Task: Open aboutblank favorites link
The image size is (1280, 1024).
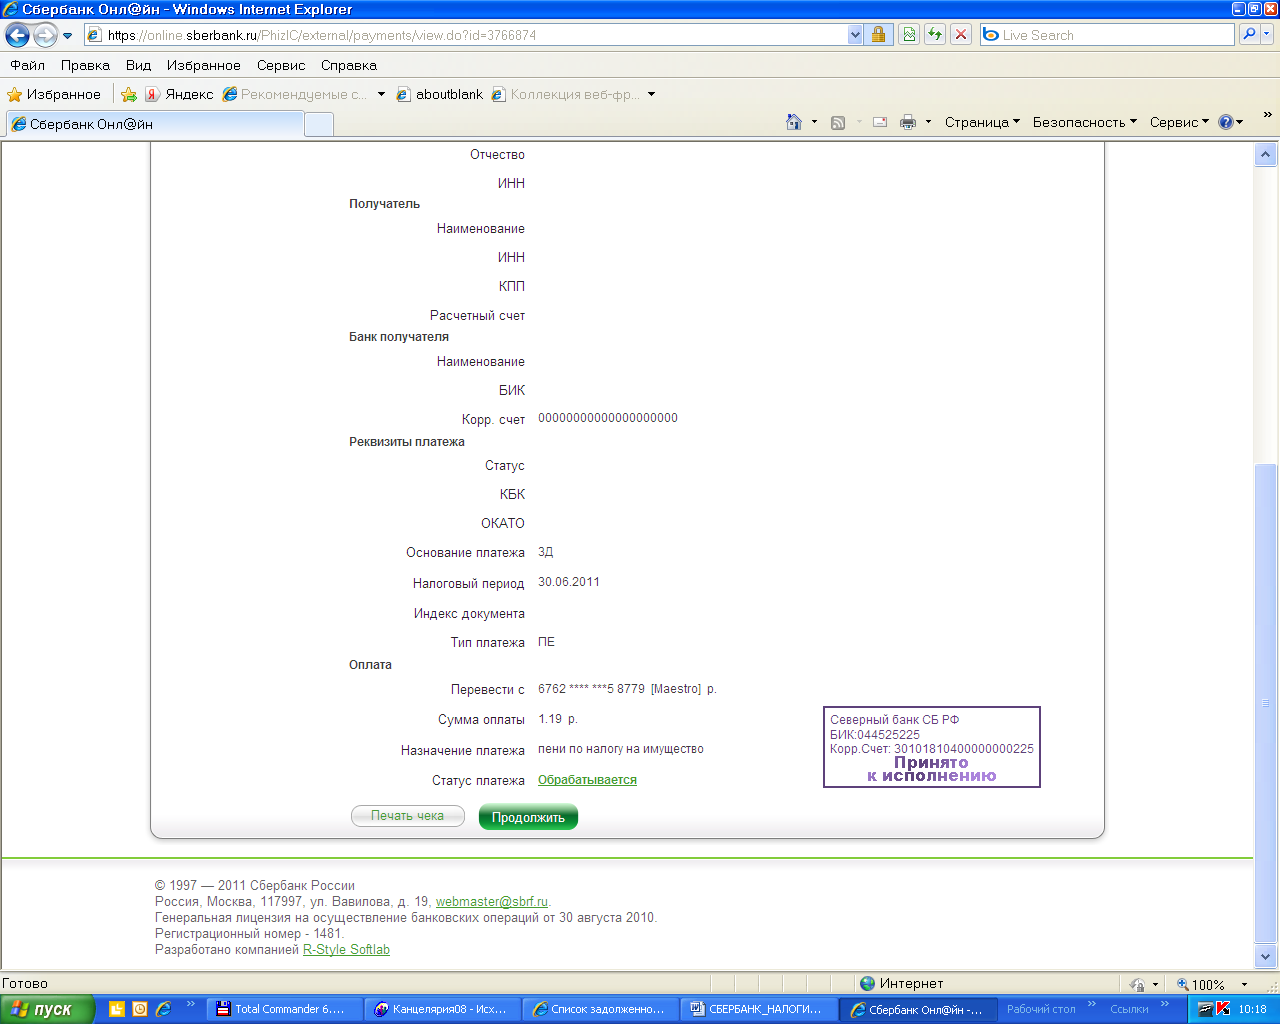Action: click(x=439, y=94)
